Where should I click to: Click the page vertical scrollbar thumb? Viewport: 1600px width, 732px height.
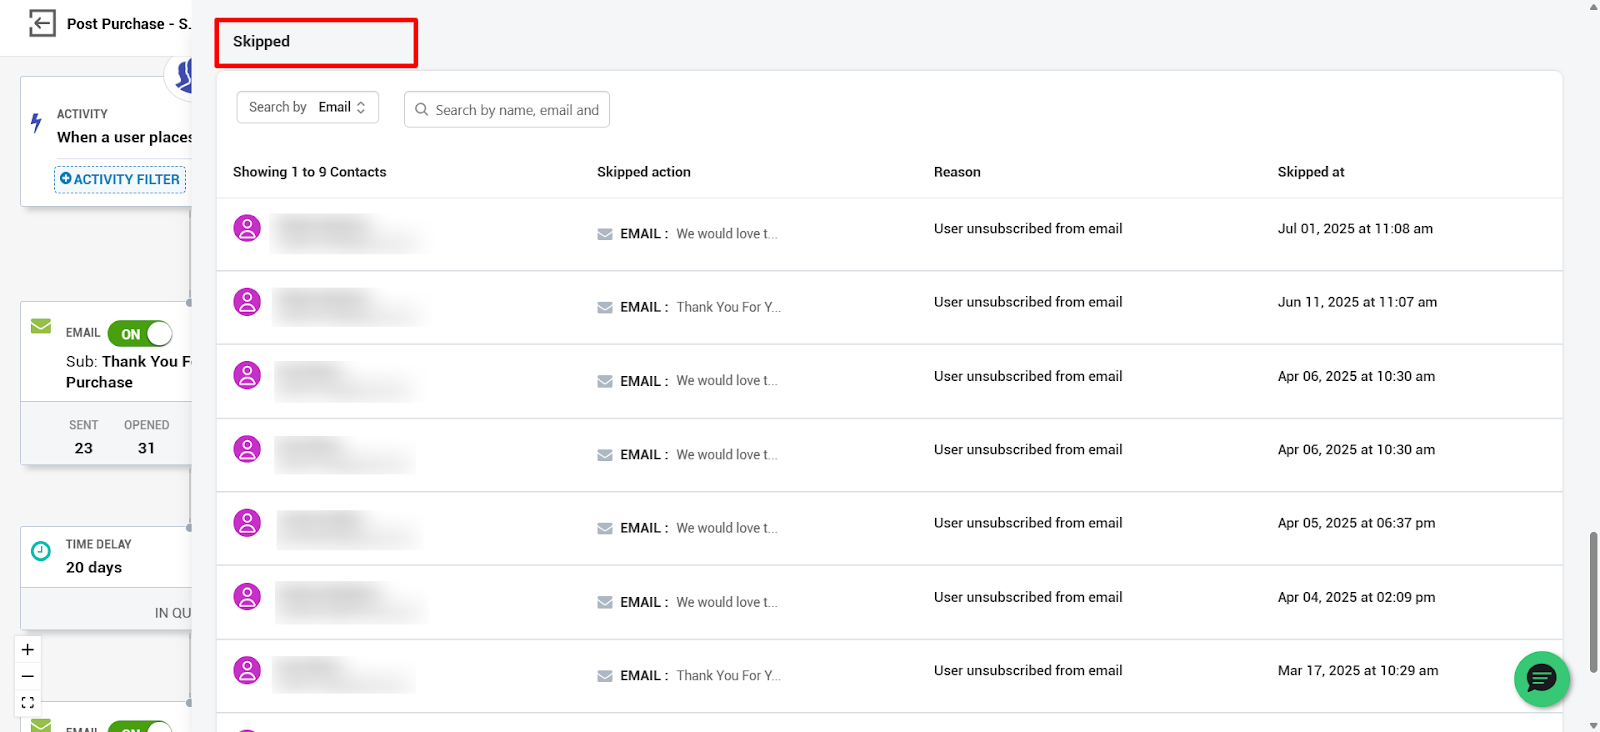[1593, 602]
